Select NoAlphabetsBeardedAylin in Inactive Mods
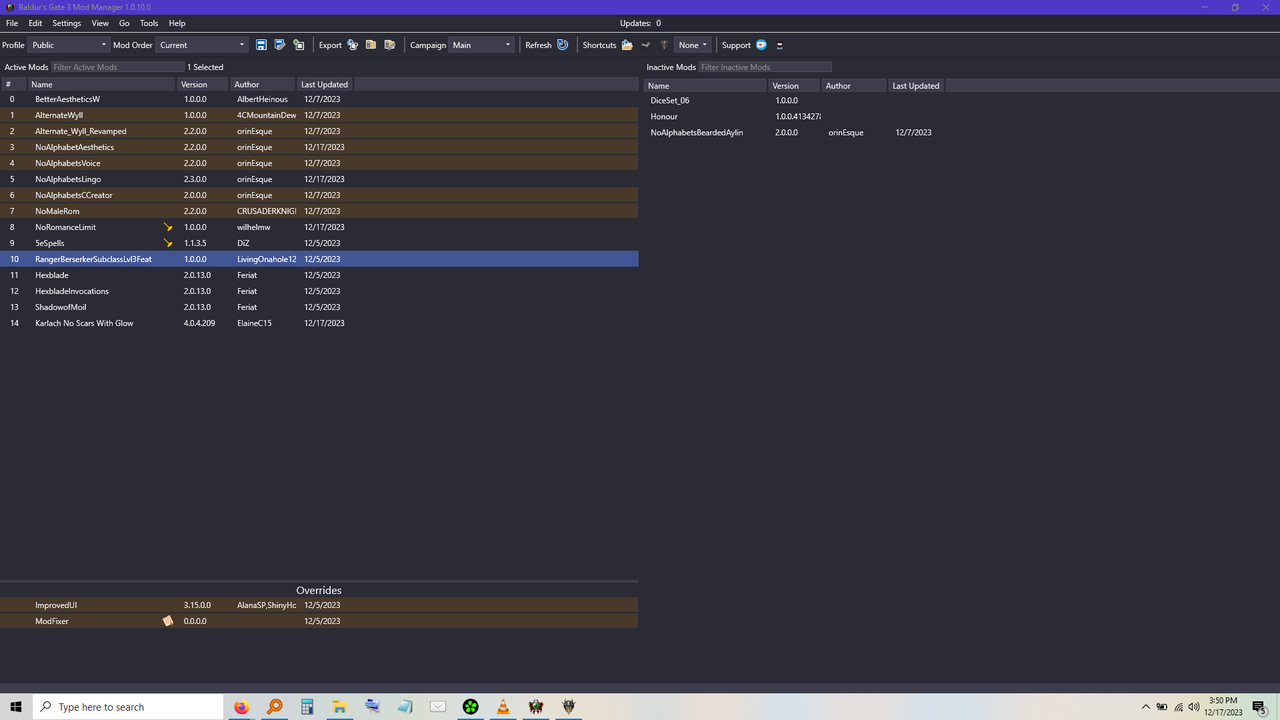 click(x=962, y=132)
